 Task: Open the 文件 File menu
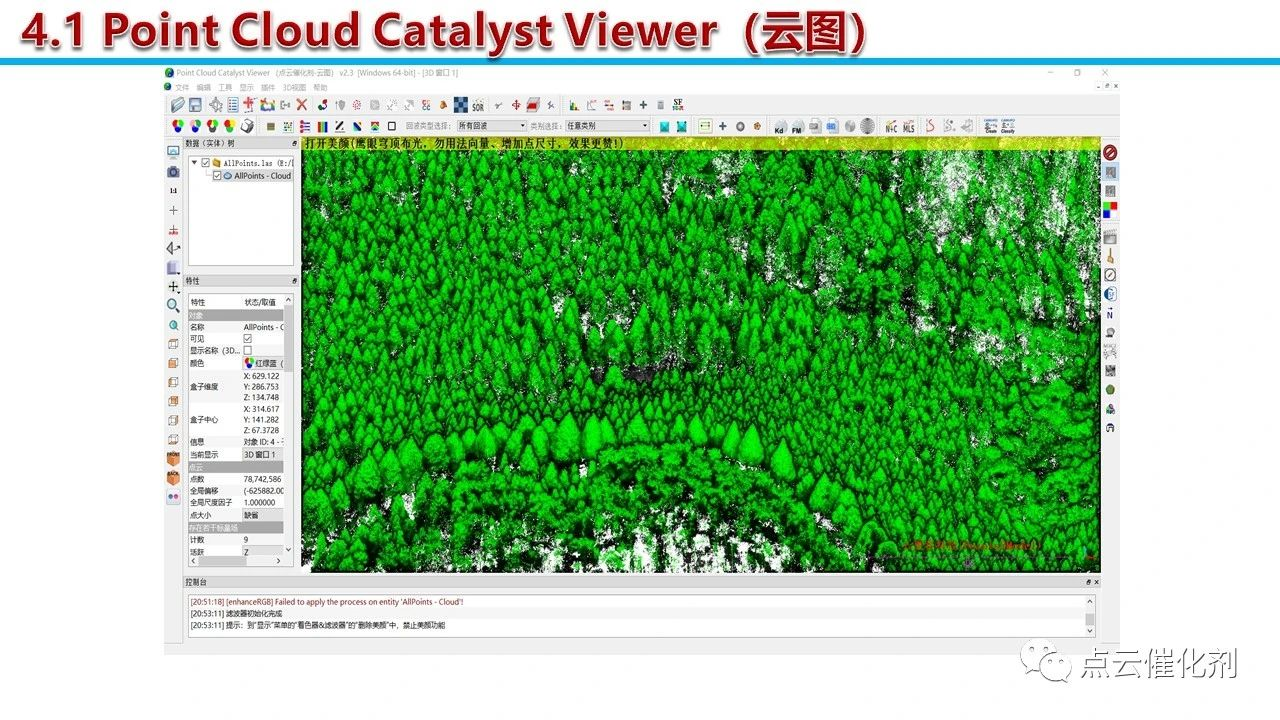click(182, 88)
